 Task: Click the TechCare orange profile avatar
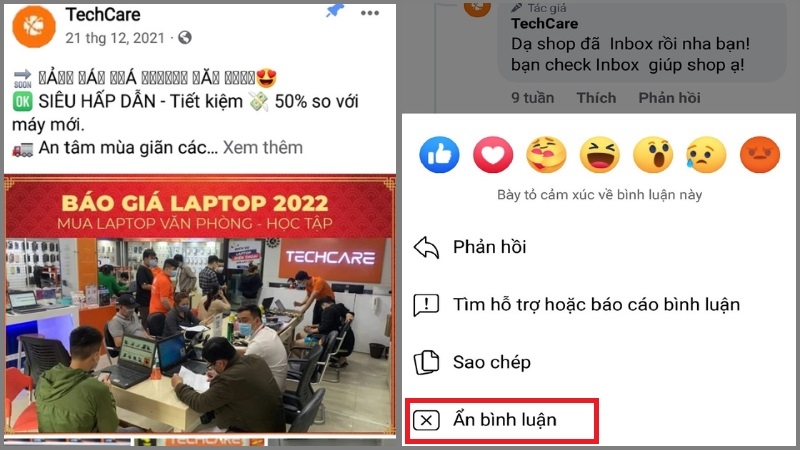point(34,27)
